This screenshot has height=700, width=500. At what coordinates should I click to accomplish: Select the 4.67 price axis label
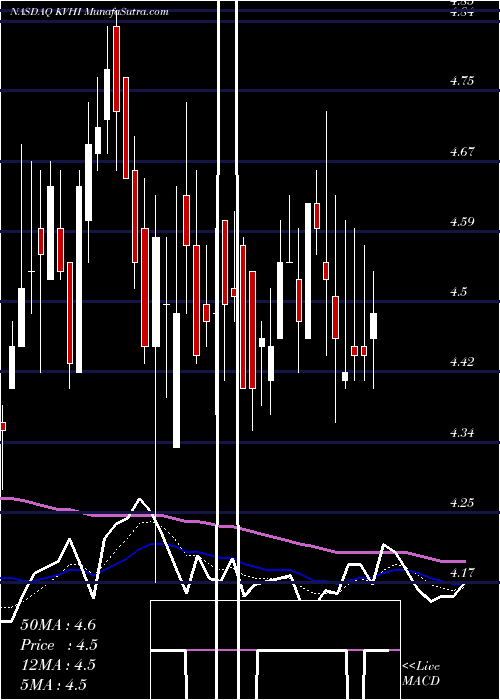(x=462, y=151)
